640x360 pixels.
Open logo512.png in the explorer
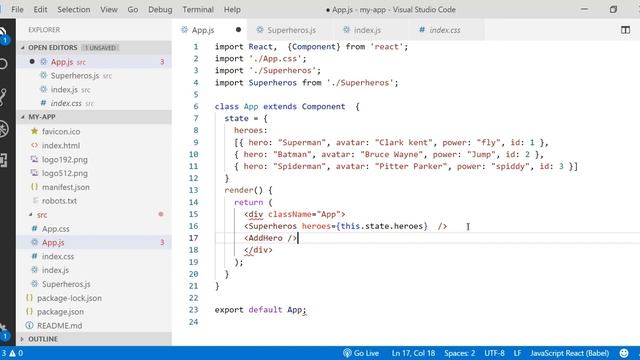pos(94,173)
